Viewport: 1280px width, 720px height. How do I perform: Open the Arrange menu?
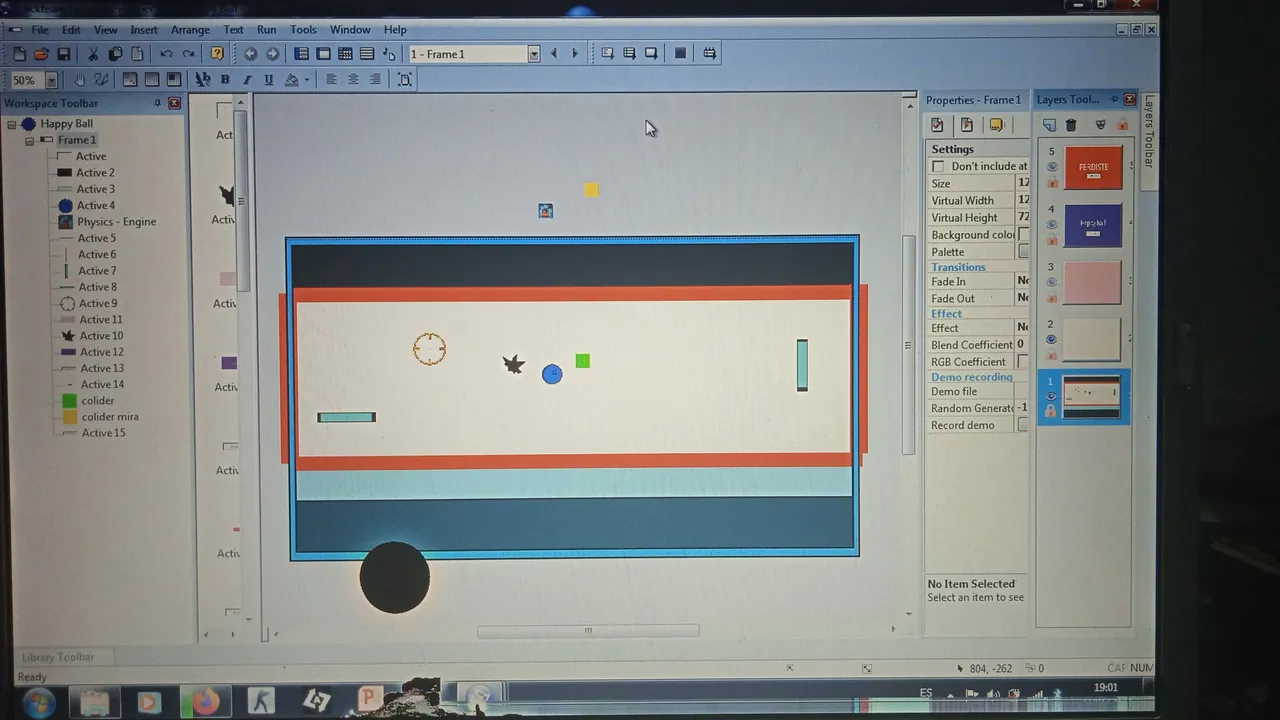click(x=190, y=30)
